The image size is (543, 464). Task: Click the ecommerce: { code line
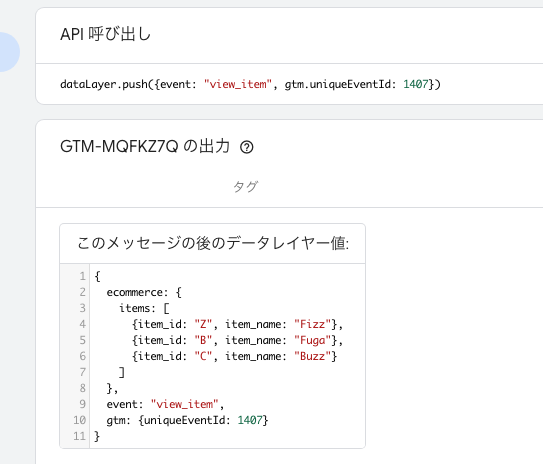[x=144, y=292]
